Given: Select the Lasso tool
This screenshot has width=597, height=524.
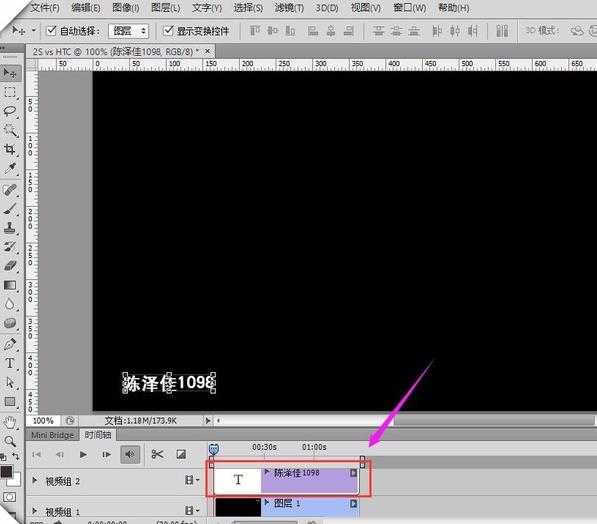Looking at the screenshot, I should click(10, 111).
